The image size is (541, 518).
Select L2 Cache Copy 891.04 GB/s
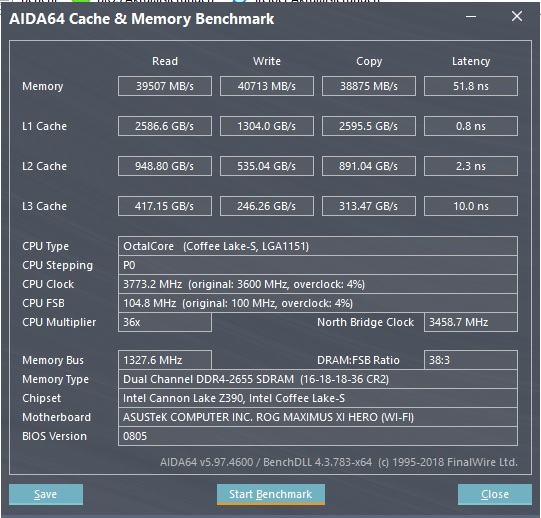coord(369,166)
